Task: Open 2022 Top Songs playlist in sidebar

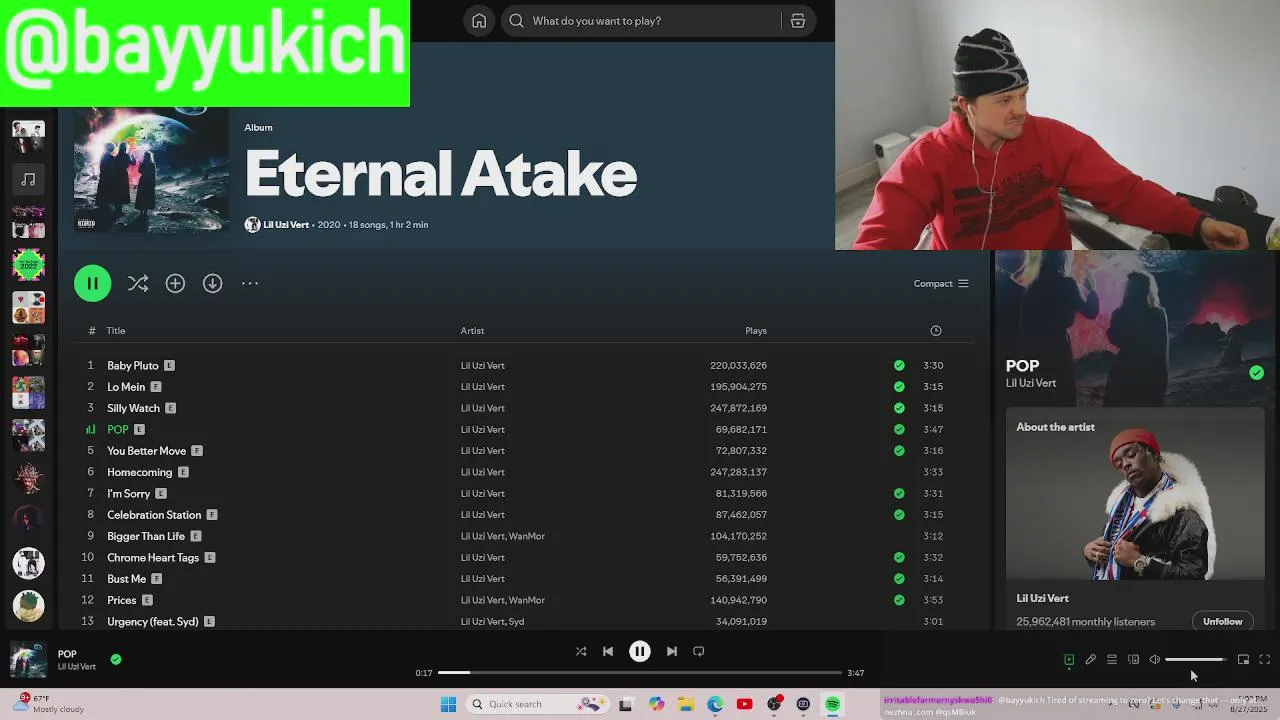Action: pyautogui.click(x=28, y=265)
